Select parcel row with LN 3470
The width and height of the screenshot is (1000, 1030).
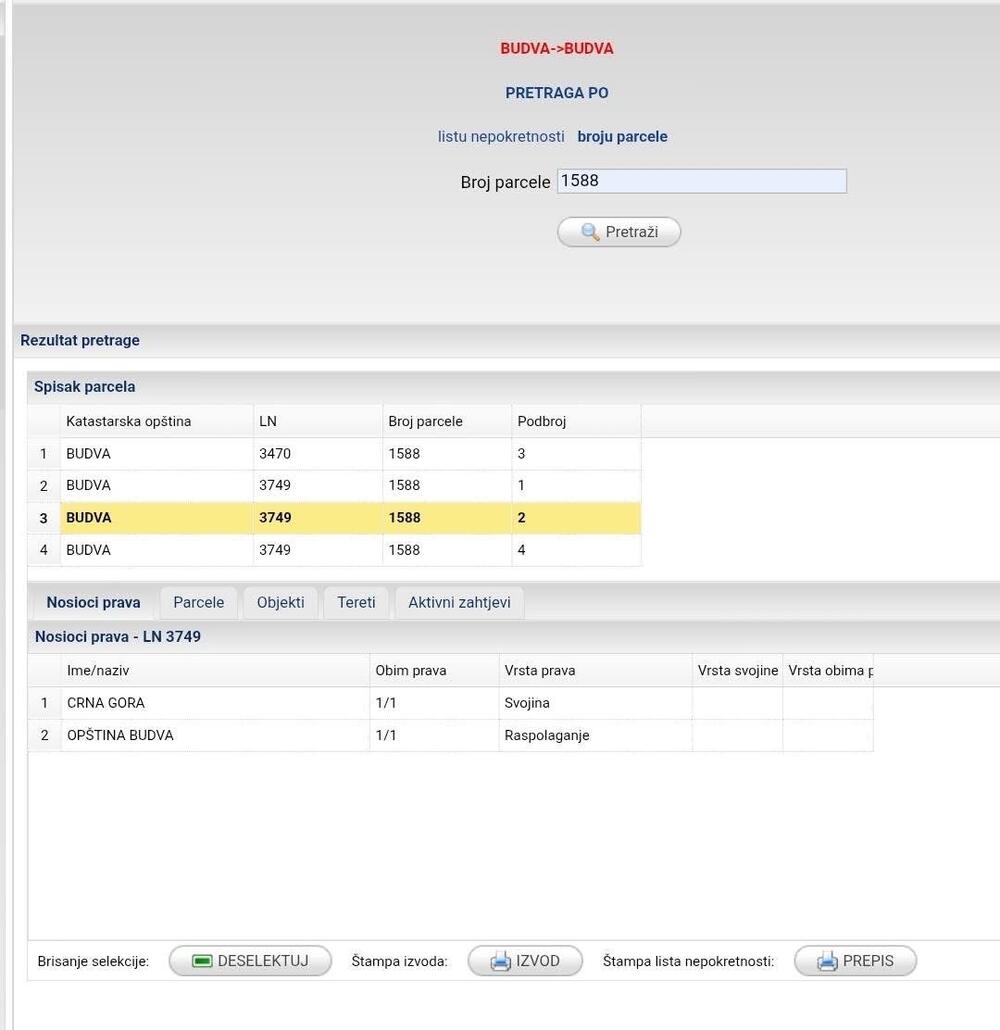tap(274, 454)
